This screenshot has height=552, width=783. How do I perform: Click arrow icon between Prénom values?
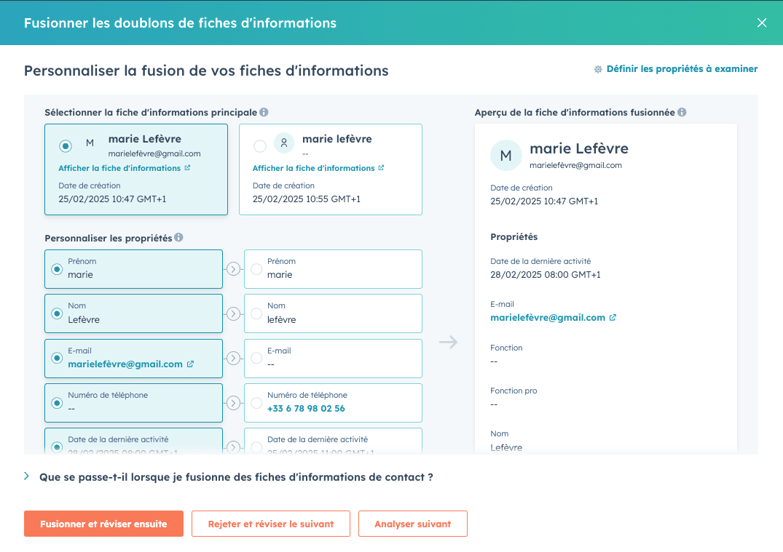233,269
